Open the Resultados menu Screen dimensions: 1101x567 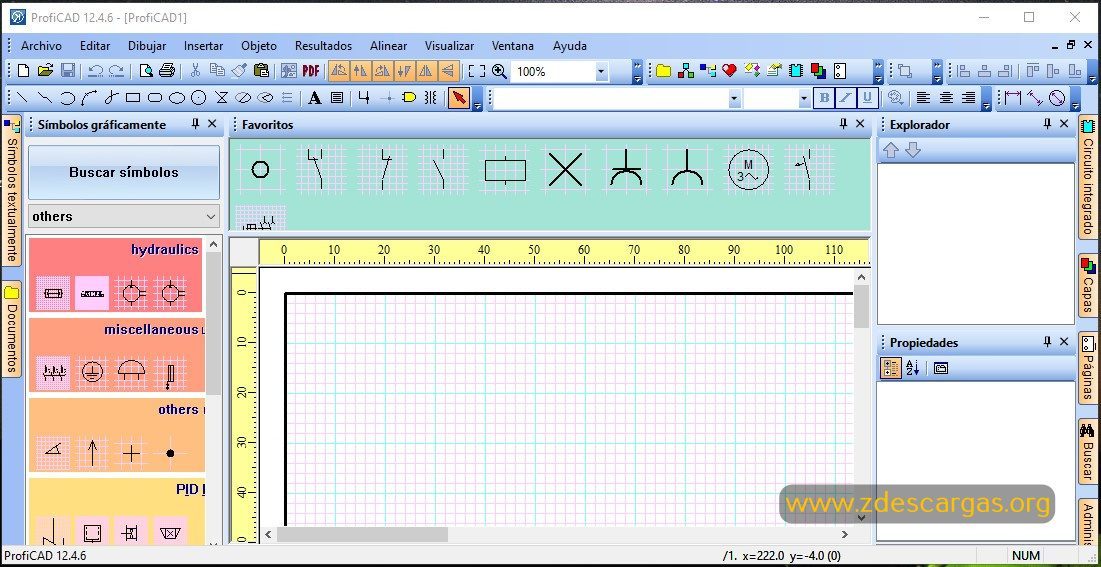(x=323, y=46)
